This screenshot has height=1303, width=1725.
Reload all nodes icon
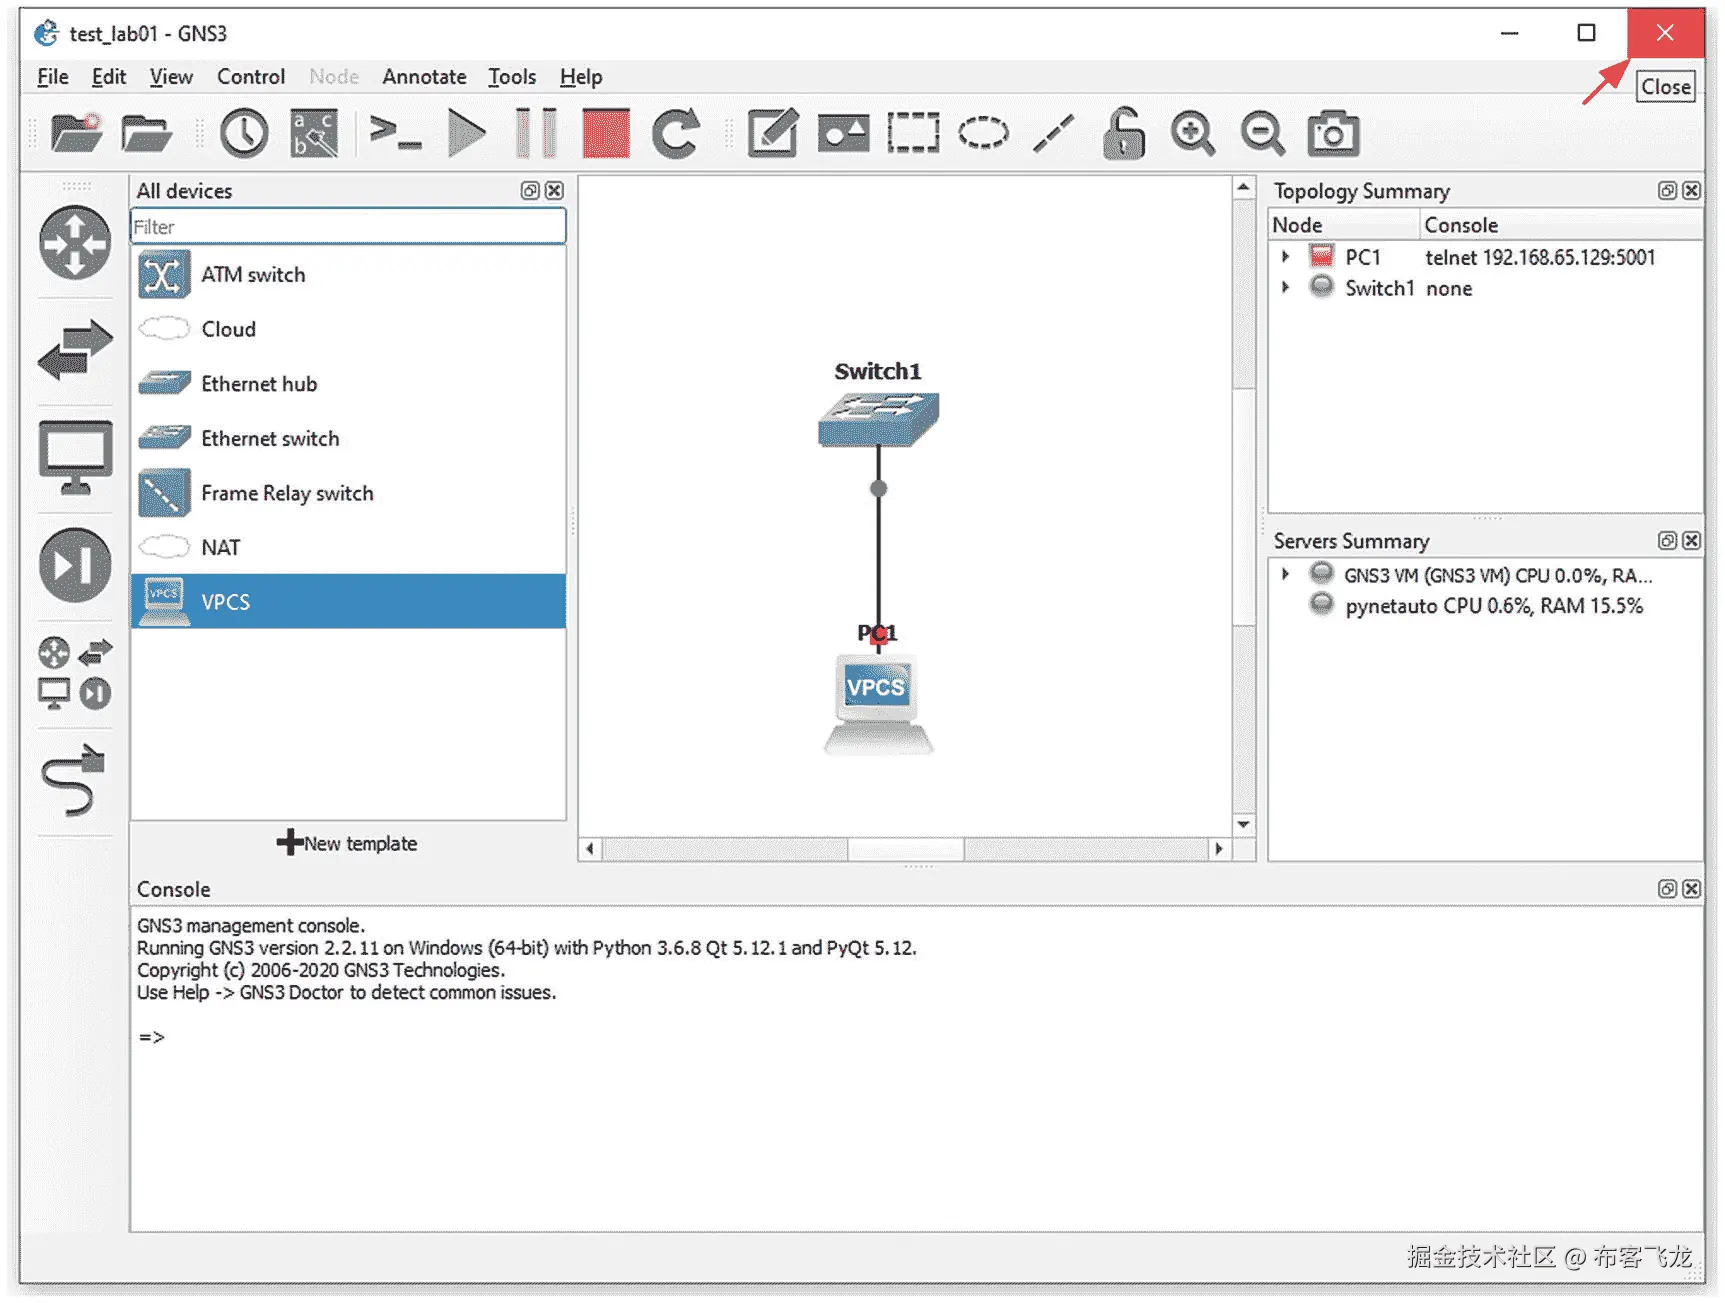[x=676, y=133]
